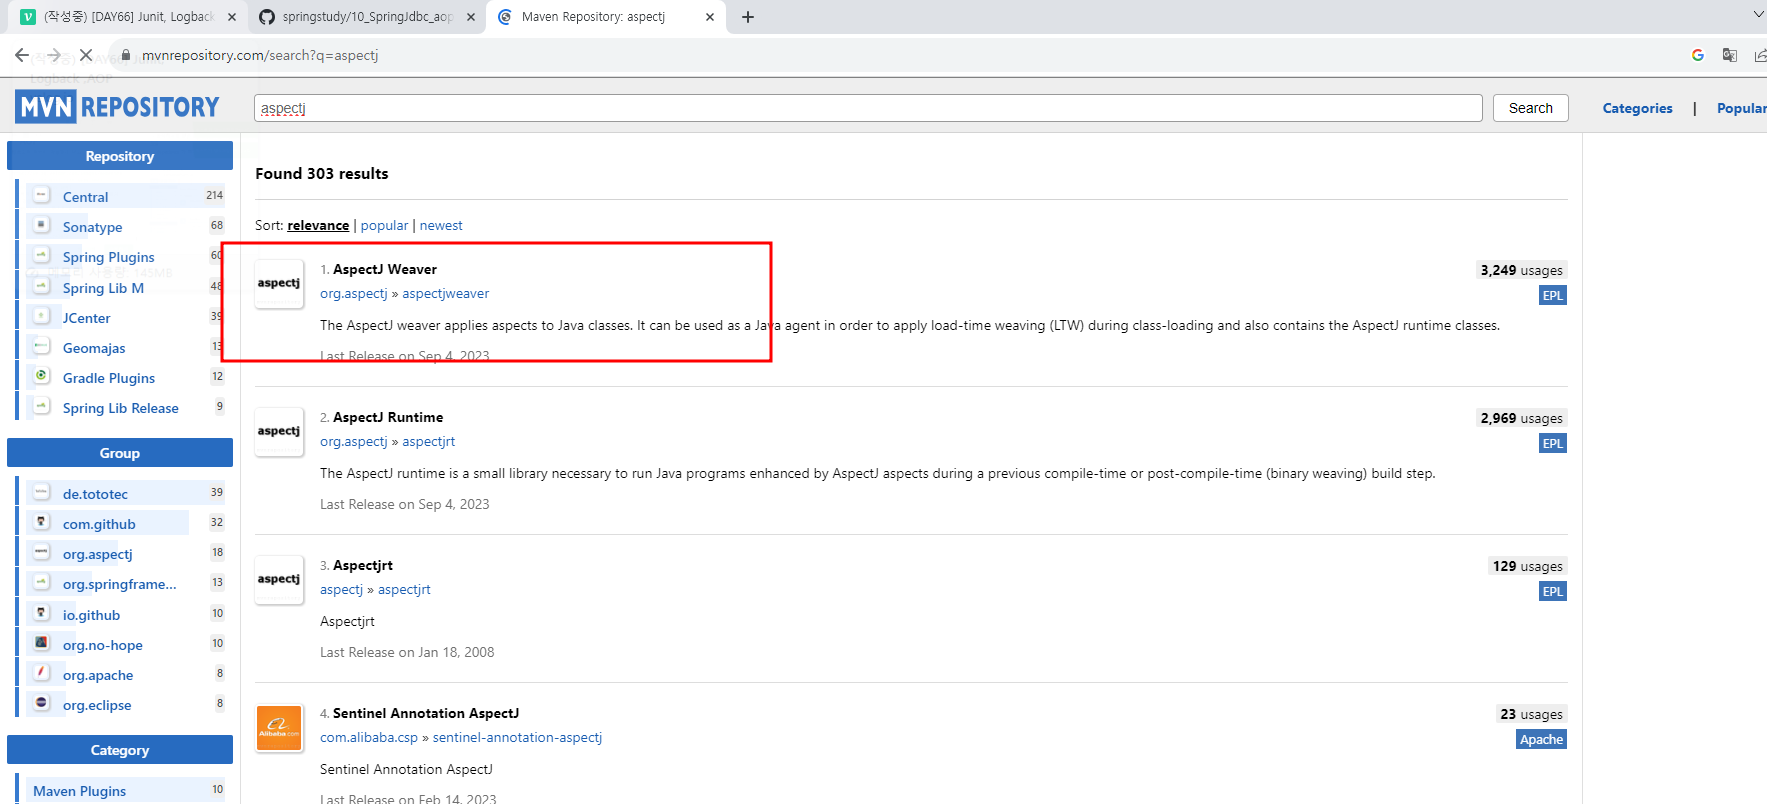
Task: Click the com.github group icon
Action: click(x=42, y=522)
